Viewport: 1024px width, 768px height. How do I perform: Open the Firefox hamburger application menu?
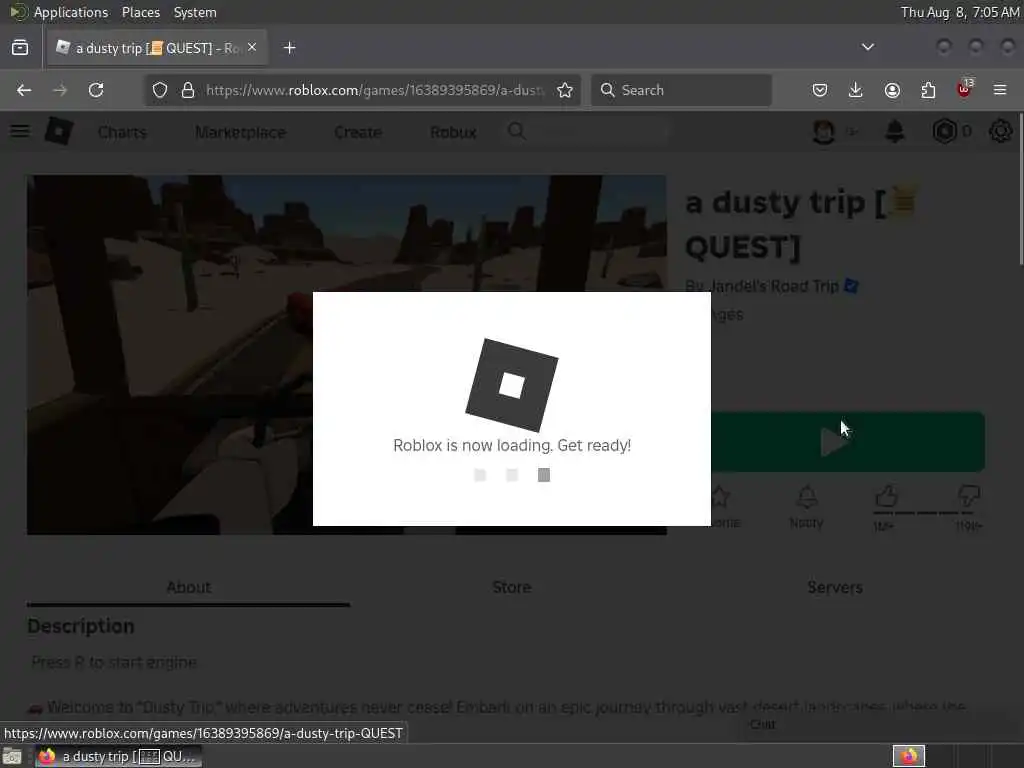(1000, 90)
